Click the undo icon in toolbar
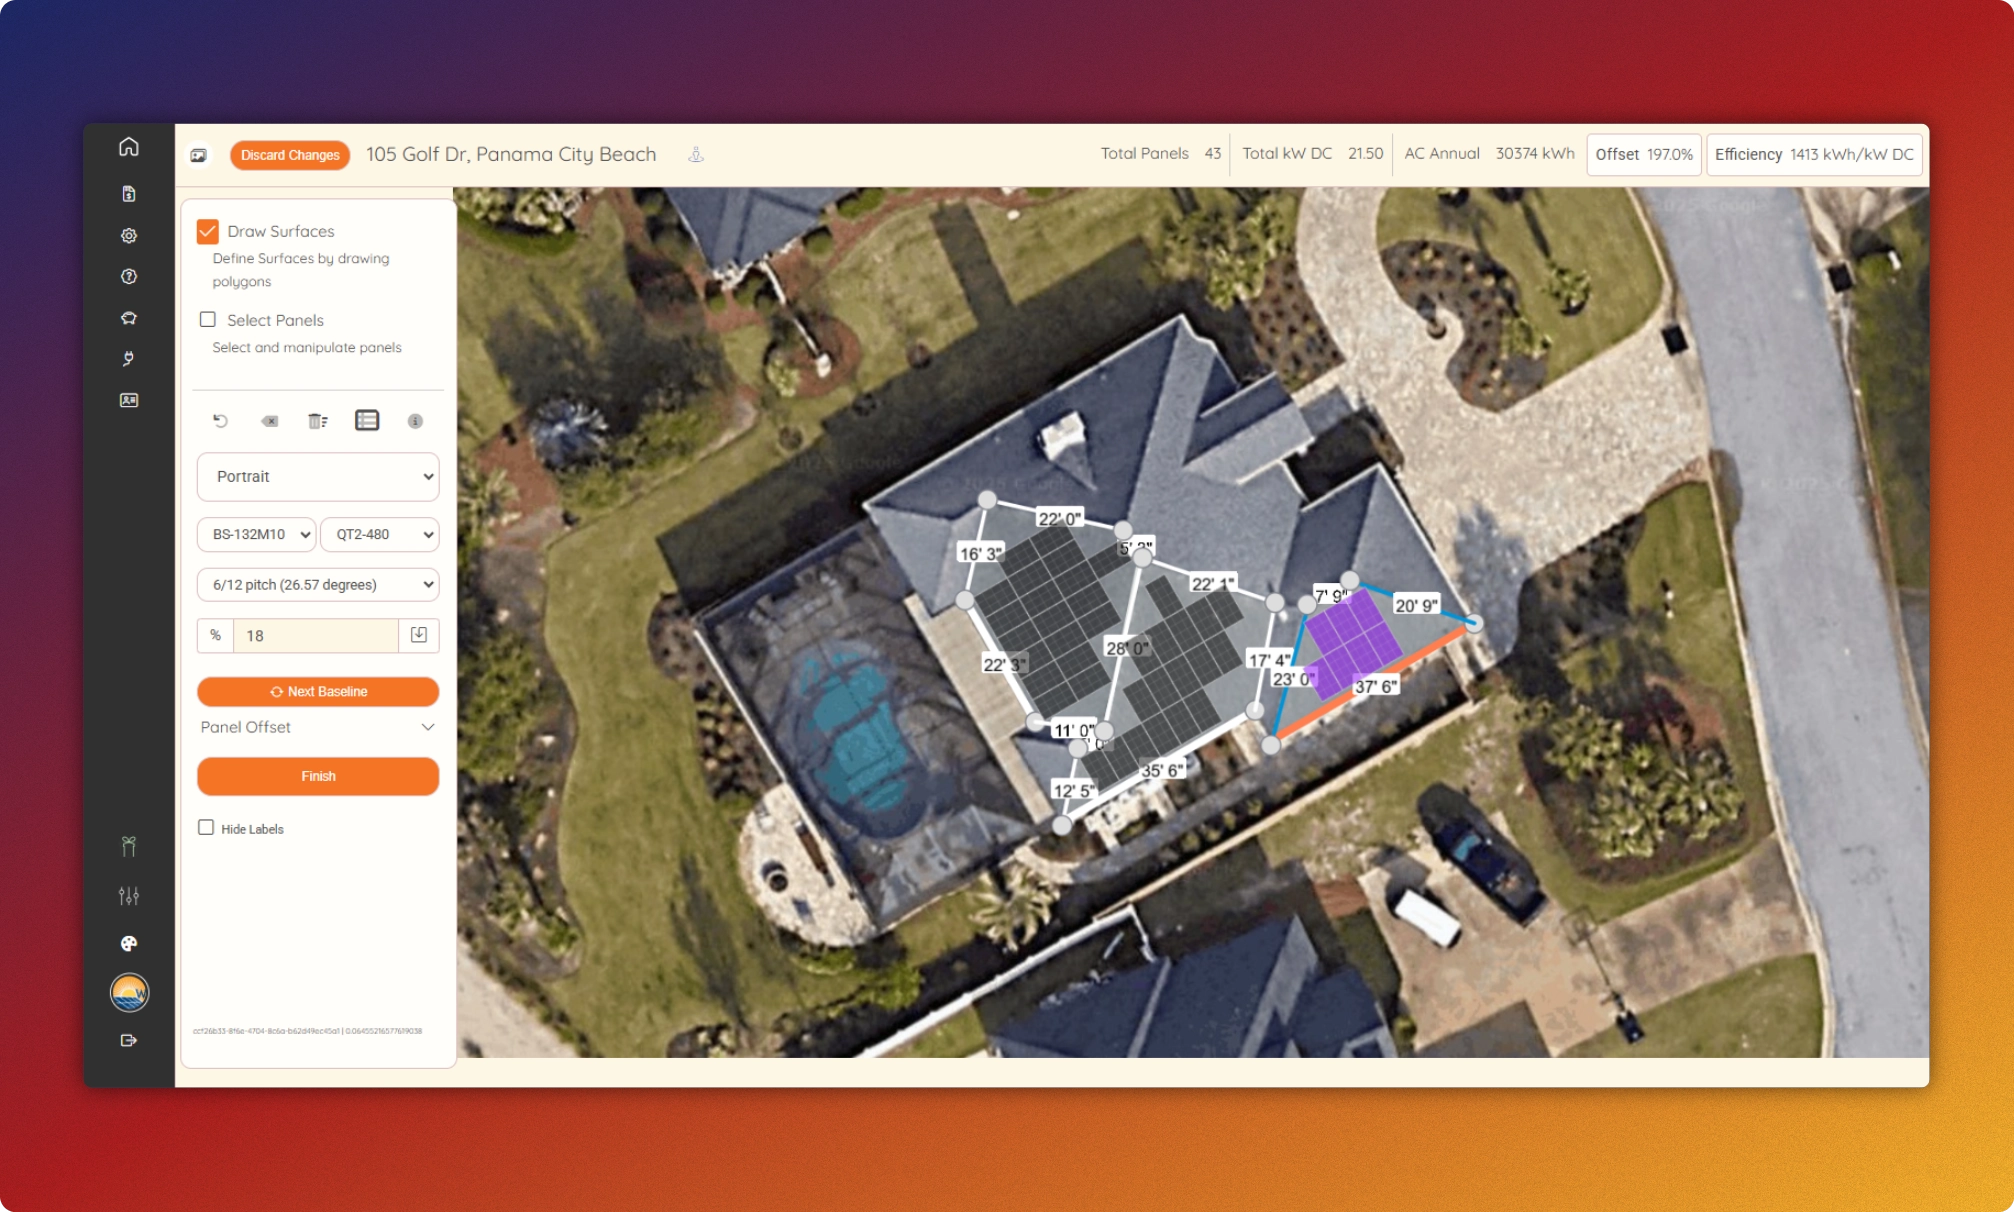2014x1212 pixels. click(x=220, y=420)
